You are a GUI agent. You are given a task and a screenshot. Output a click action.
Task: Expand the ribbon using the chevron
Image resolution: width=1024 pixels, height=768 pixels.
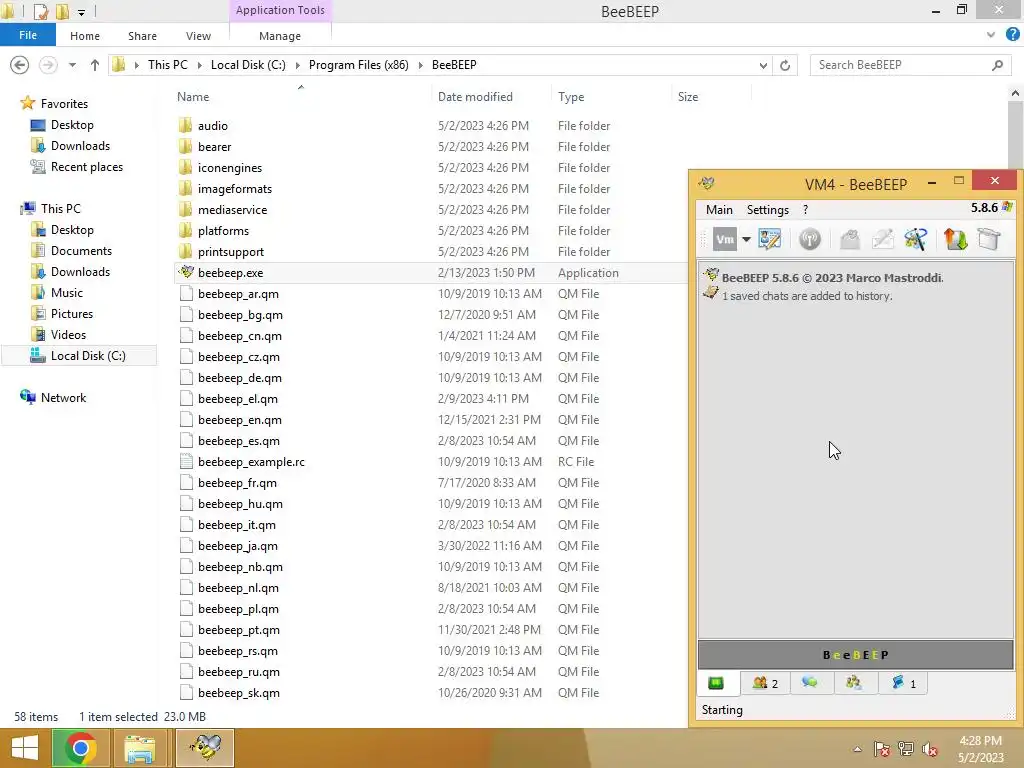pyautogui.click(x=991, y=35)
